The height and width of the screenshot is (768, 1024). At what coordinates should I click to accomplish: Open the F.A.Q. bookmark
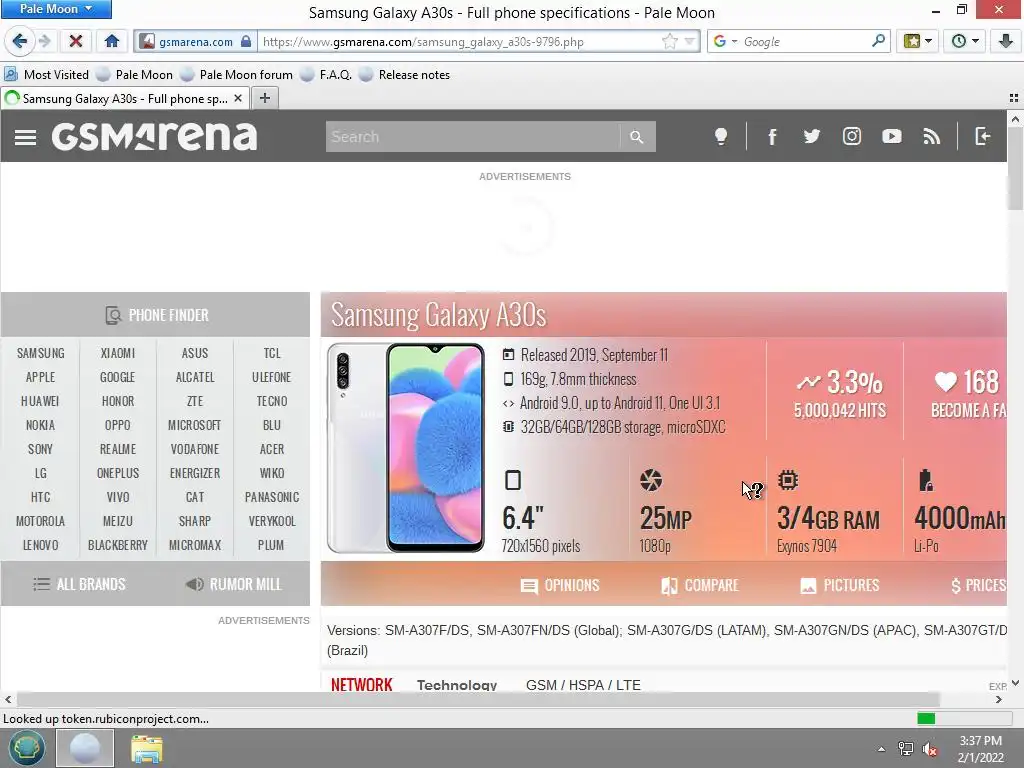tap(326, 75)
